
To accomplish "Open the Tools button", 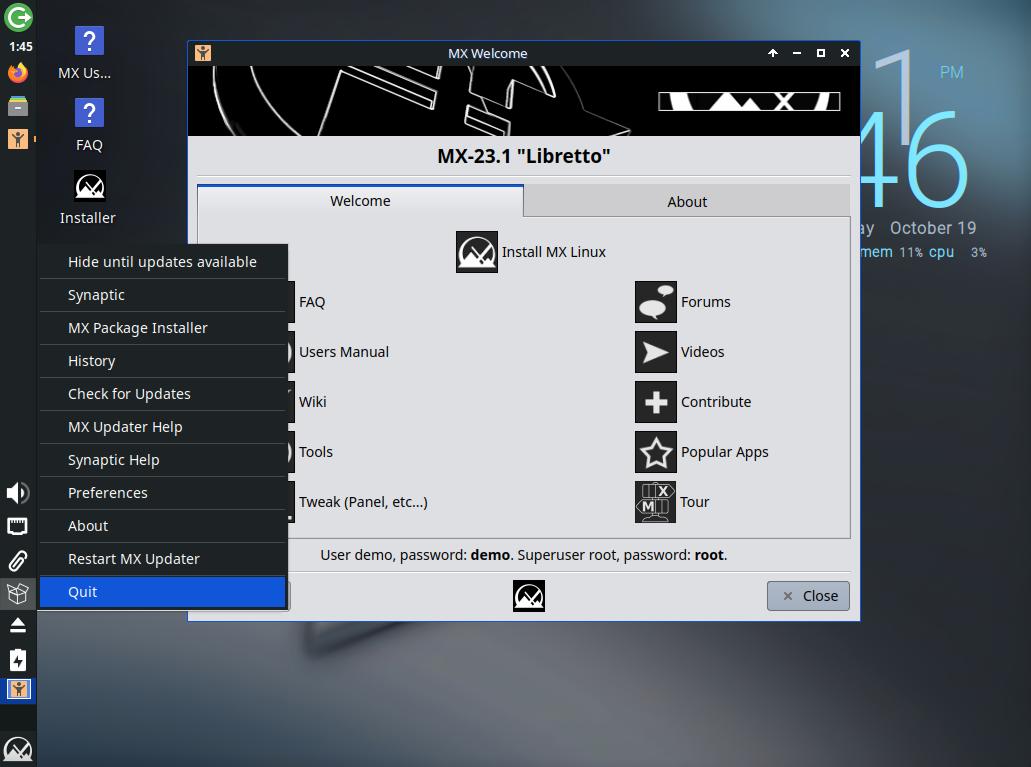I will (316, 452).
